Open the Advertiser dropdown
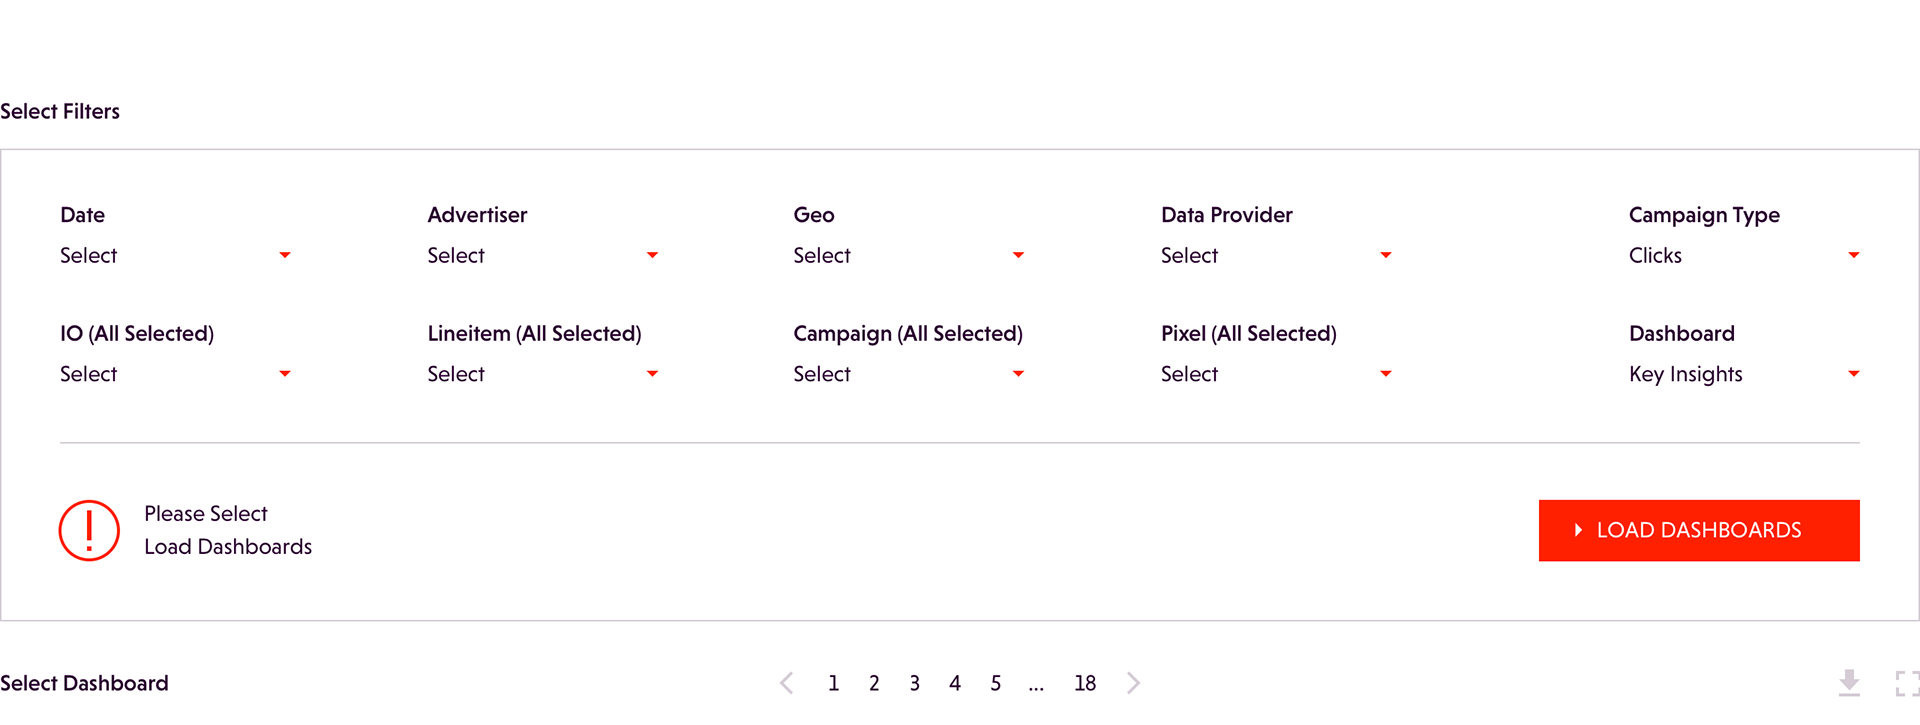Image resolution: width=1920 pixels, height=725 pixels. pos(543,256)
